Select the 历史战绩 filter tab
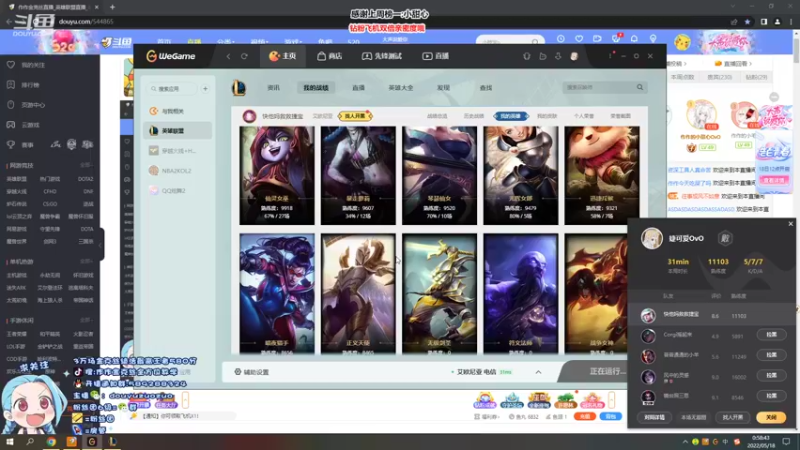The image size is (800, 450). click(x=473, y=116)
